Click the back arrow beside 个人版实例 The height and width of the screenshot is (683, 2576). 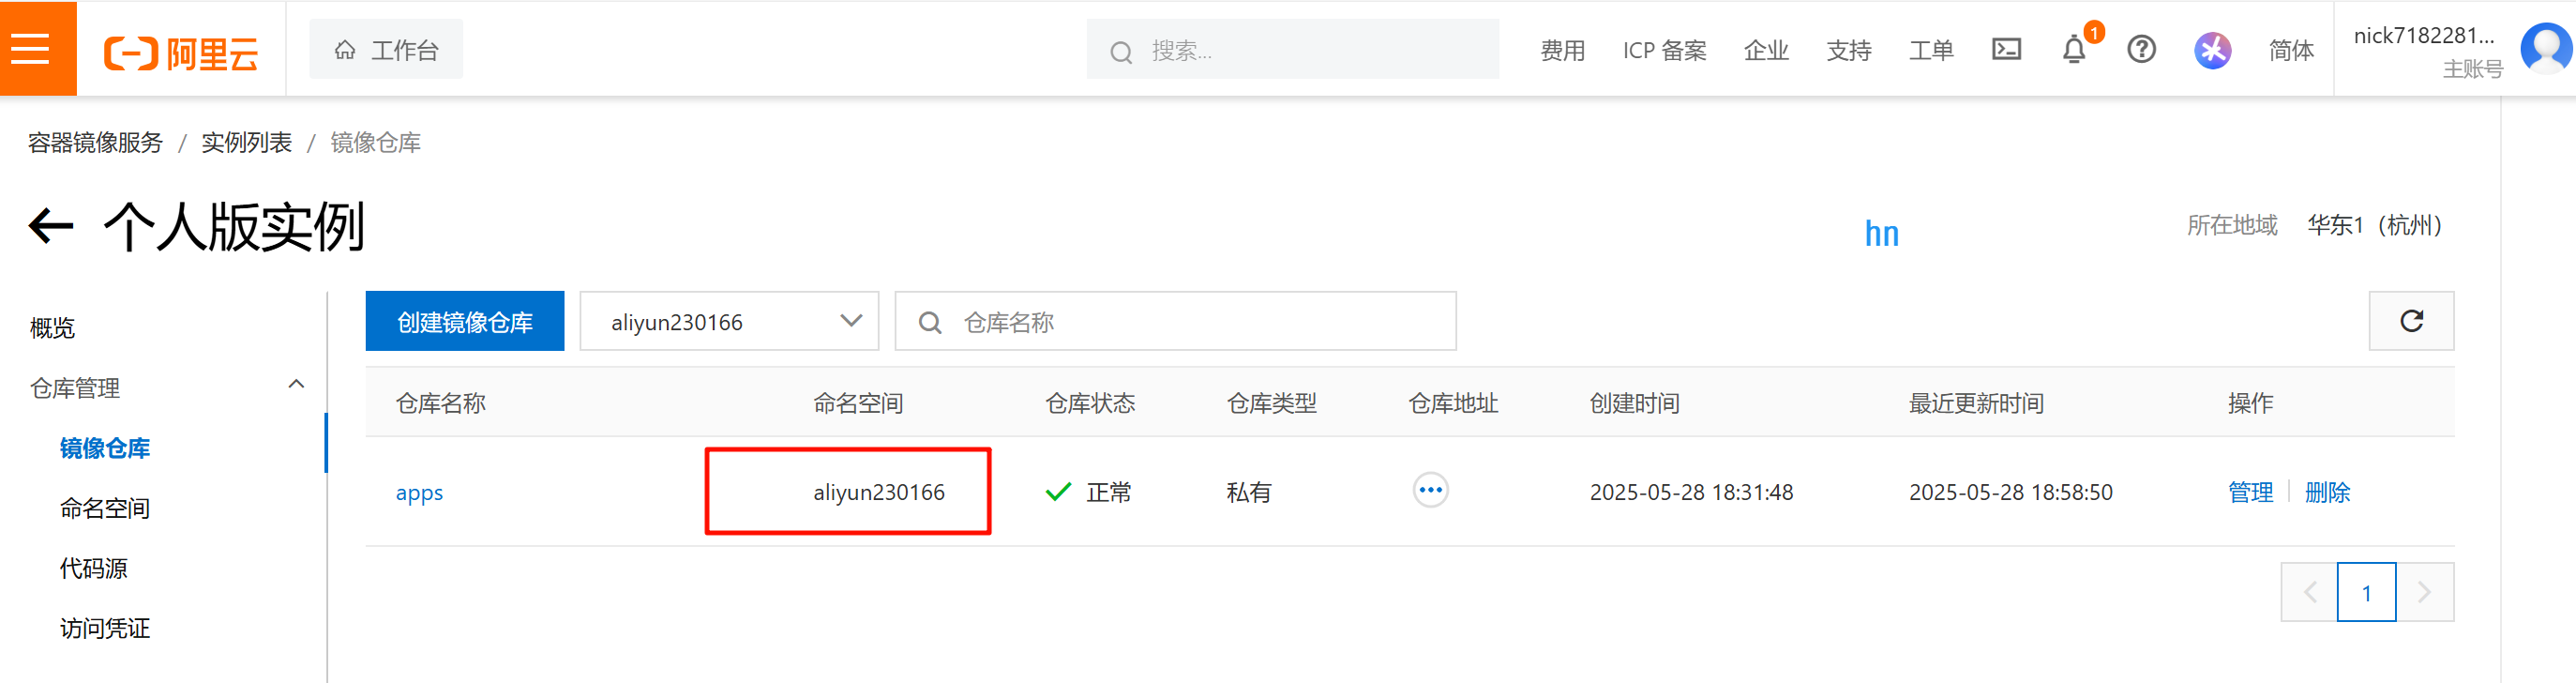51,226
